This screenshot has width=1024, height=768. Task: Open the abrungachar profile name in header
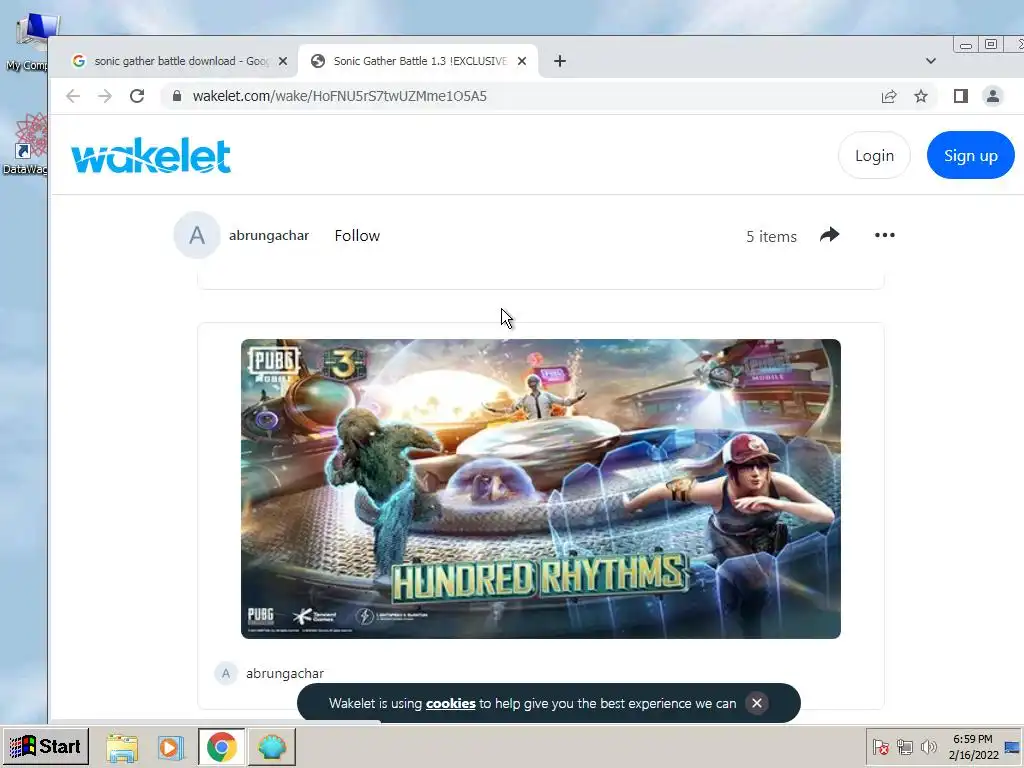click(x=269, y=236)
